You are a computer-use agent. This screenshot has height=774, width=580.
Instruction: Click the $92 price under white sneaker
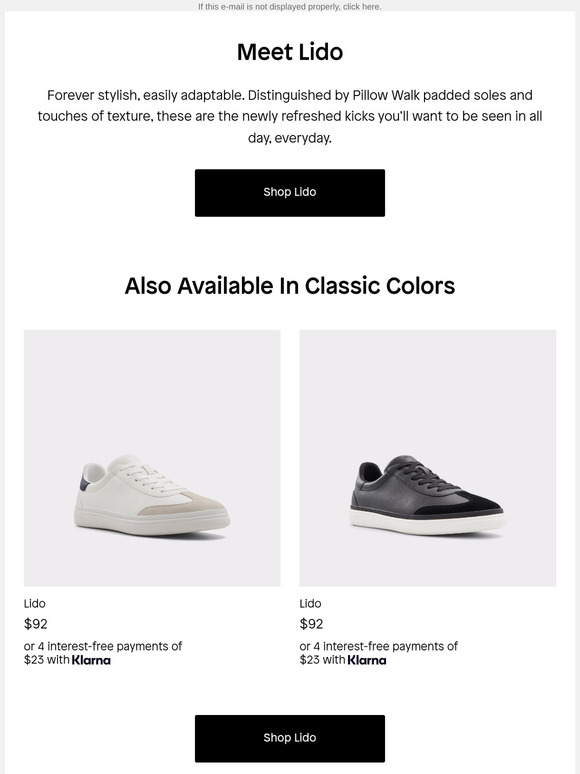tap(36, 624)
